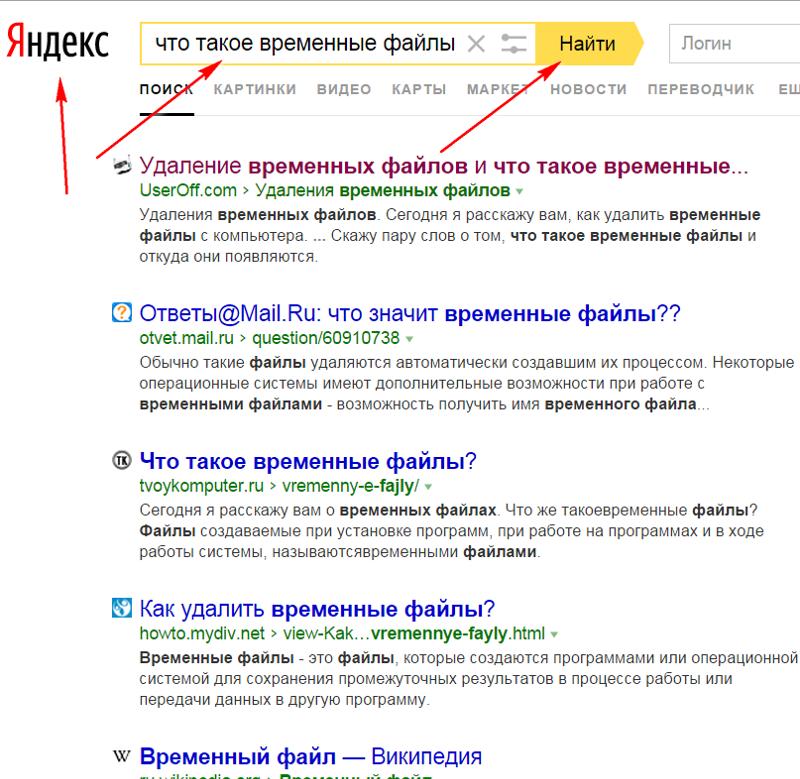Open the tvoykomputer.ru site link
The image size is (800, 779).
[x=202, y=486]
